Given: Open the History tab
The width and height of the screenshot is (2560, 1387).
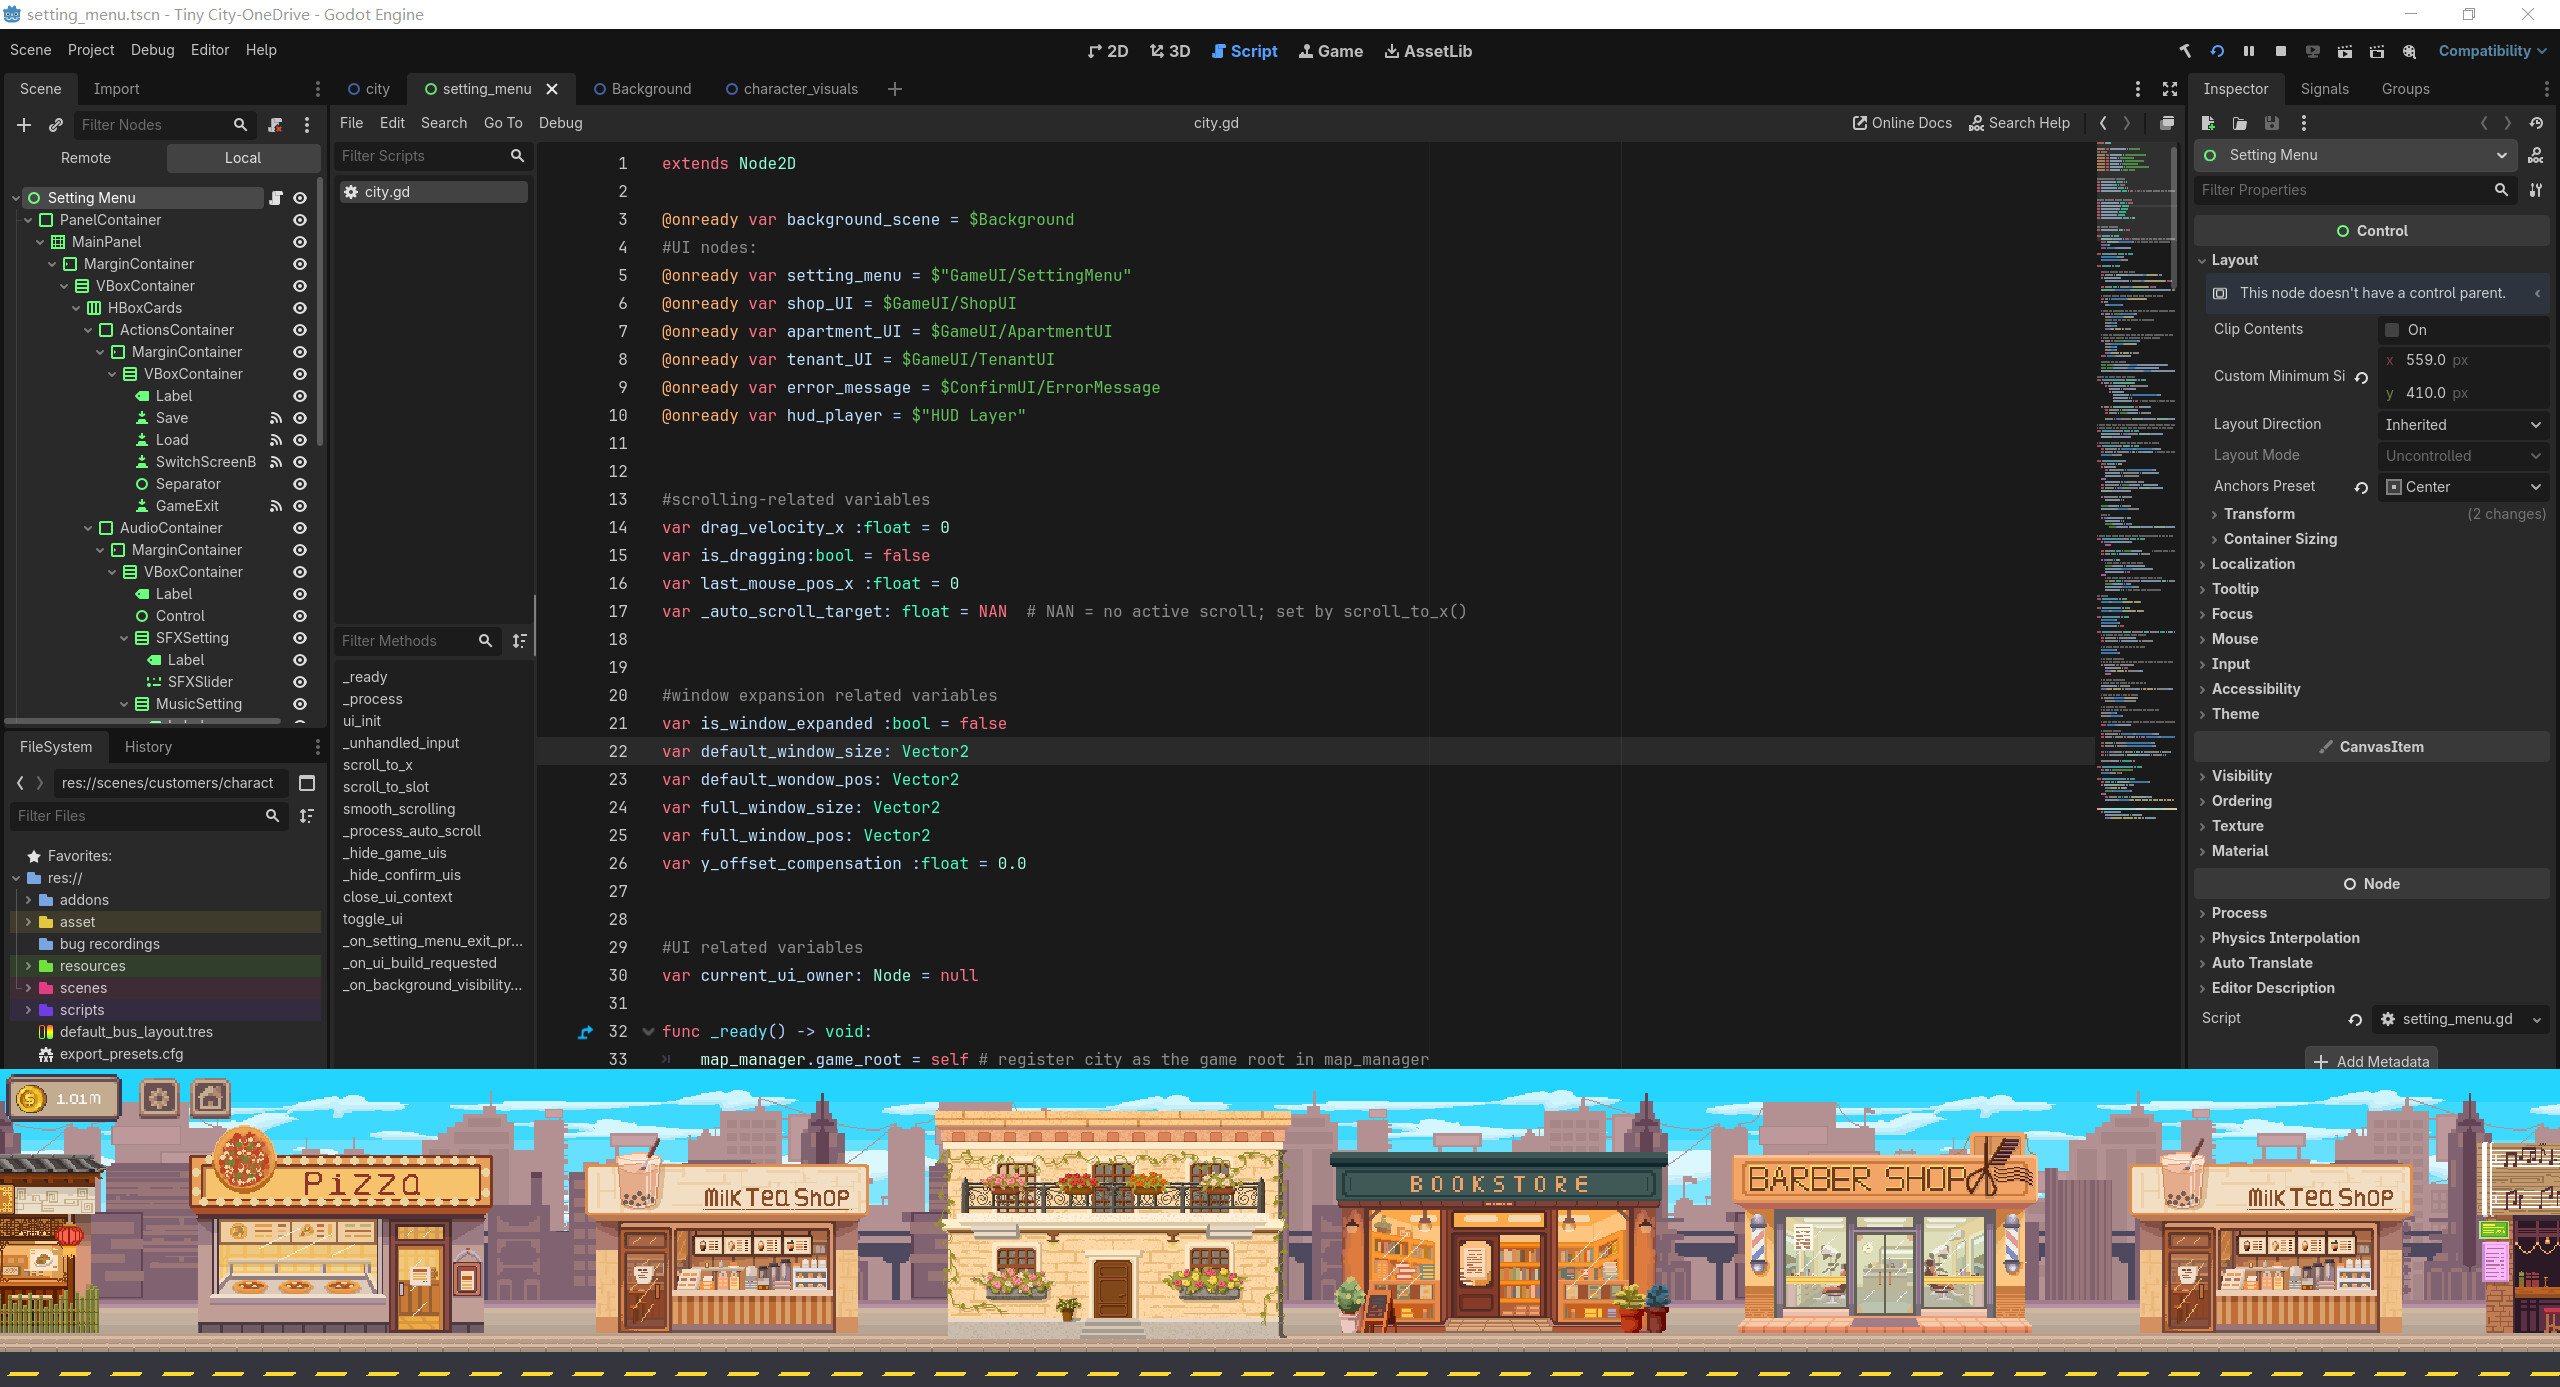Looking at the screenshot, I should click(148, 747).
